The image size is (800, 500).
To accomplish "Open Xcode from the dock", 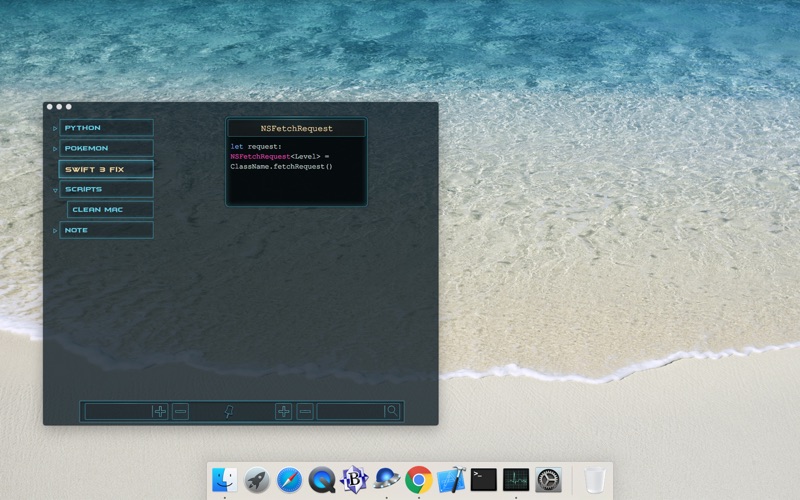I will point(452,480).
